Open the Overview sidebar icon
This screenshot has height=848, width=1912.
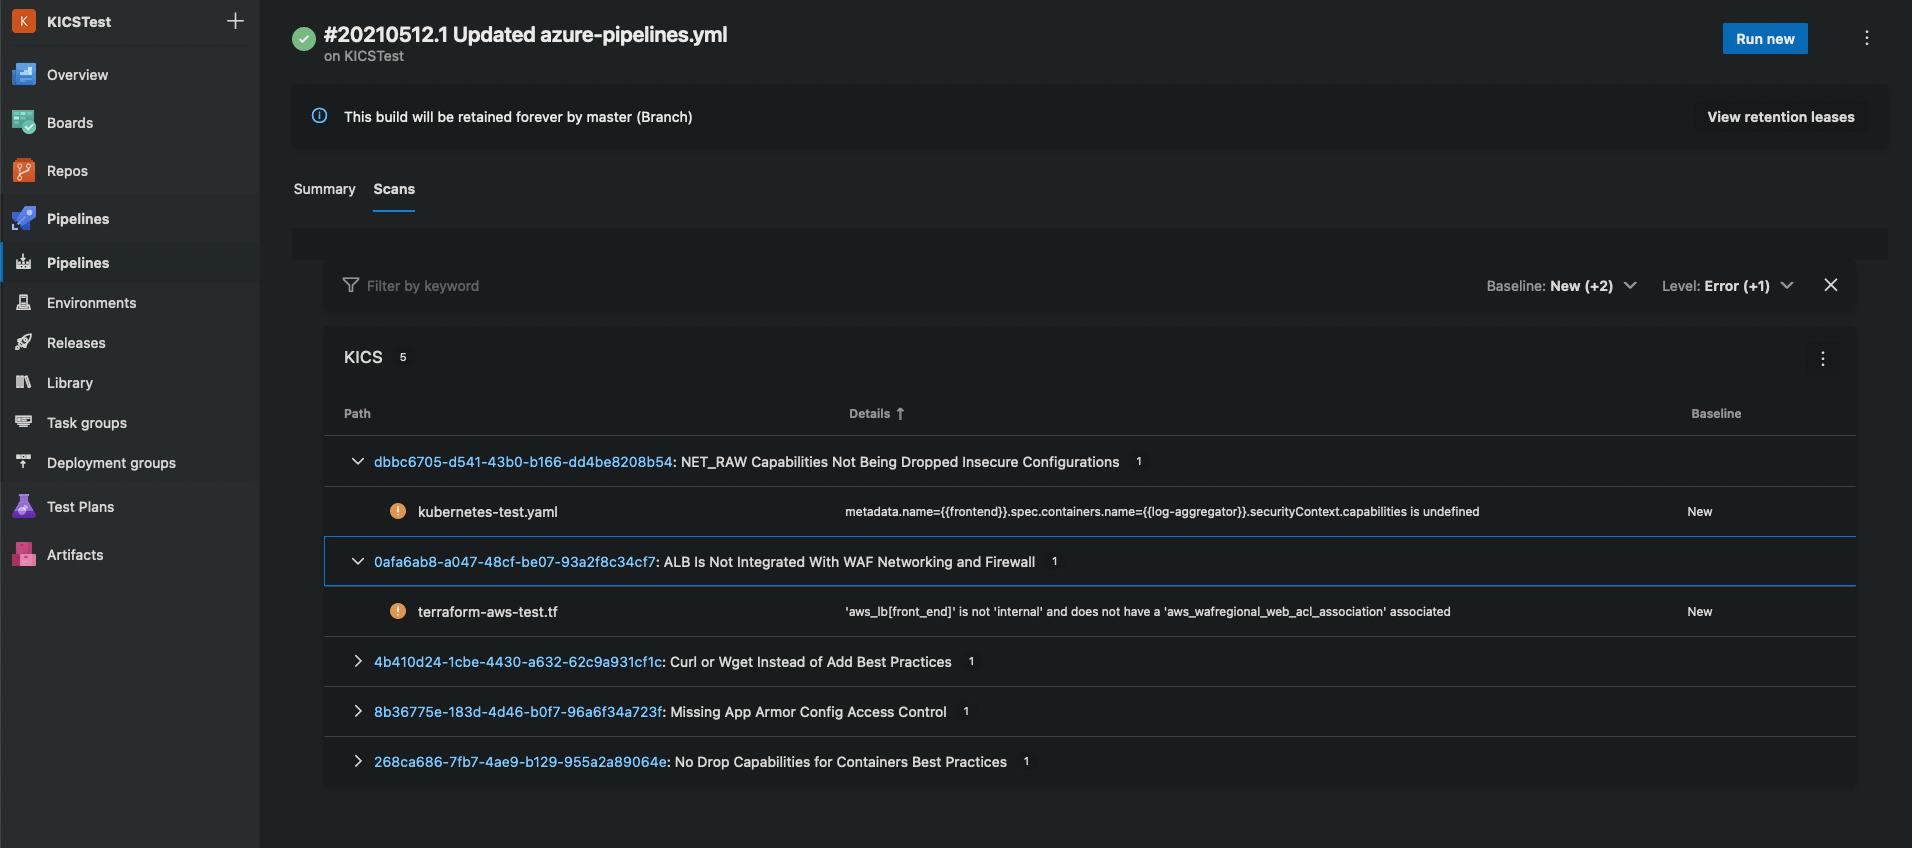(24, 74)
